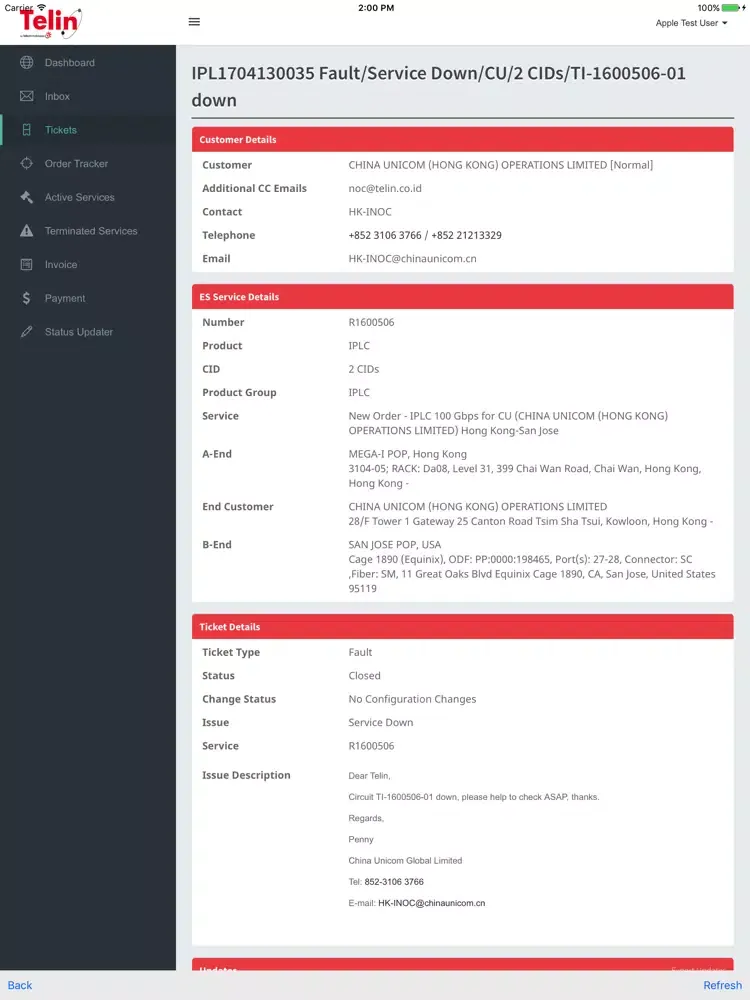Click the Active Services gavel icon
The width and height of the screenshot is (750, 1000).
pos(26,197)
